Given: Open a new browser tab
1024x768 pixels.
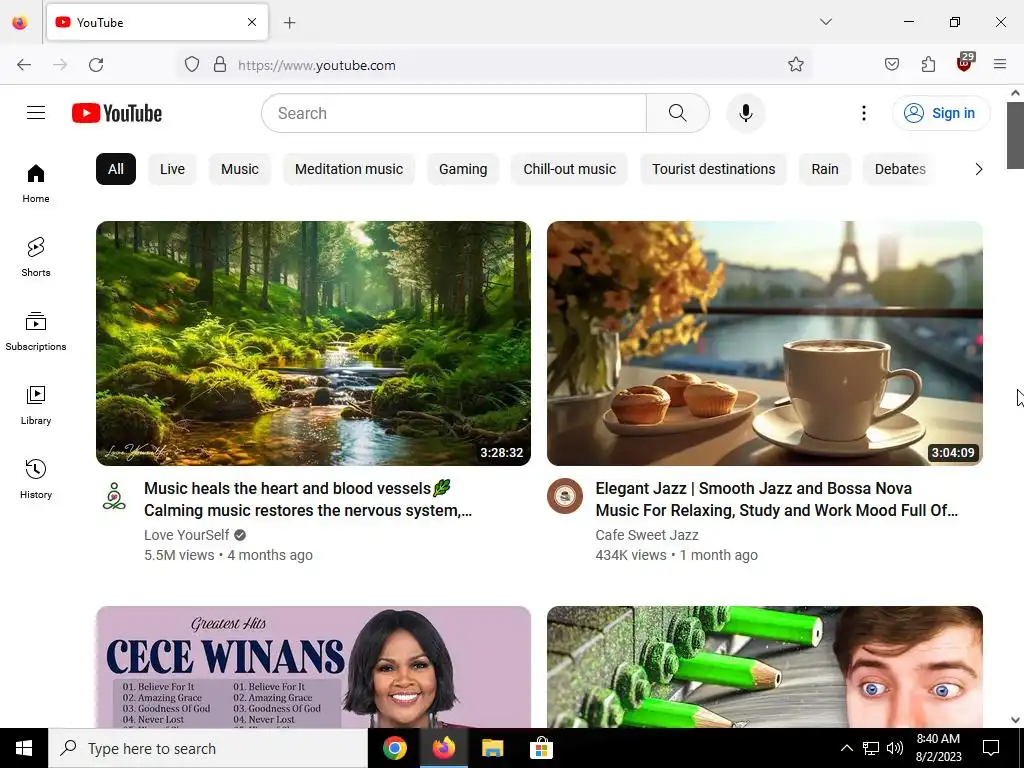Looking at the screenshot, I should click(x=290, y=23).
